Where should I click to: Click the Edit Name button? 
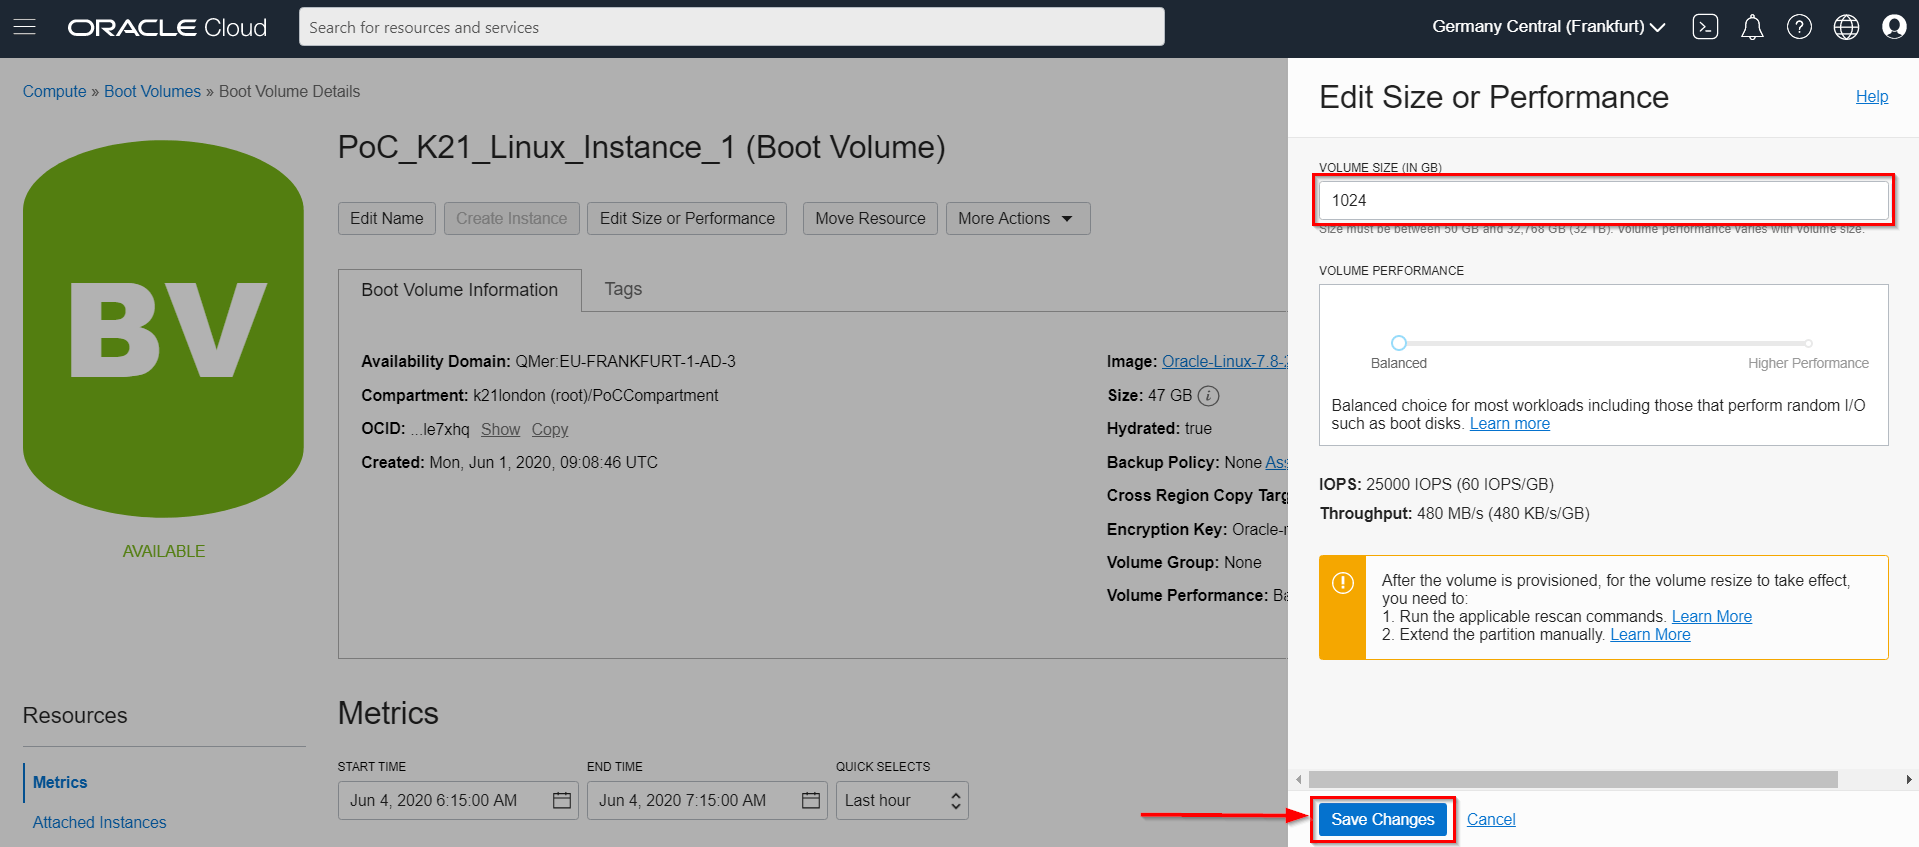click(387, 218)
